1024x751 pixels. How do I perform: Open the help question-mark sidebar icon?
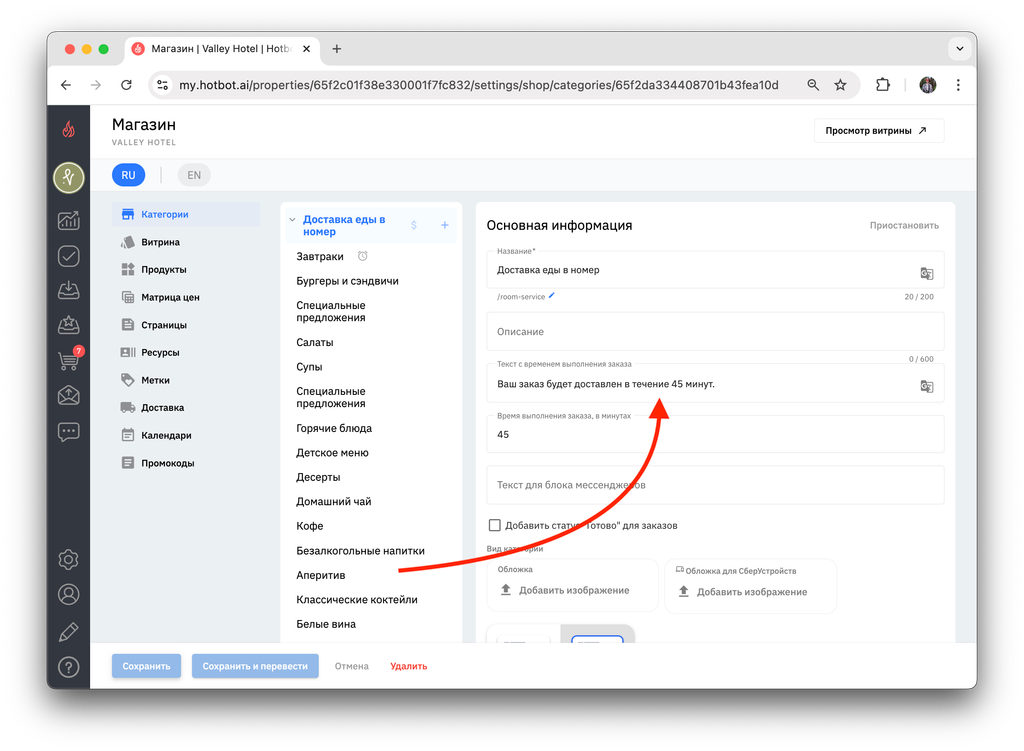click(x=69, y=667)
